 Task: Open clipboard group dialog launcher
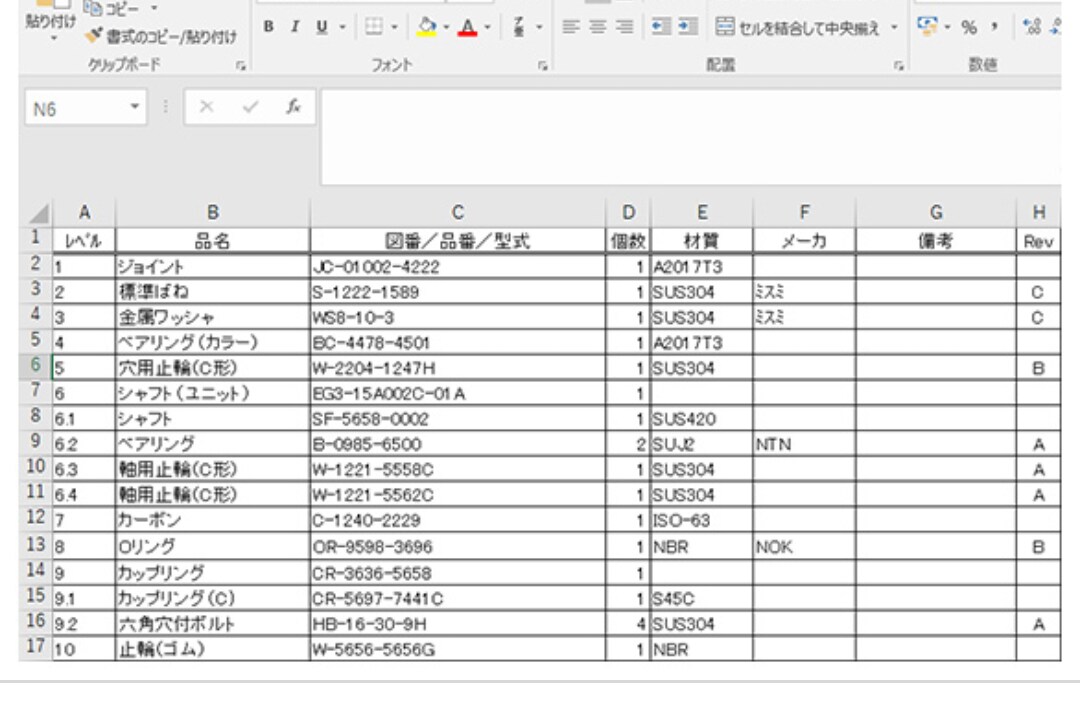(x=240, y=66)
